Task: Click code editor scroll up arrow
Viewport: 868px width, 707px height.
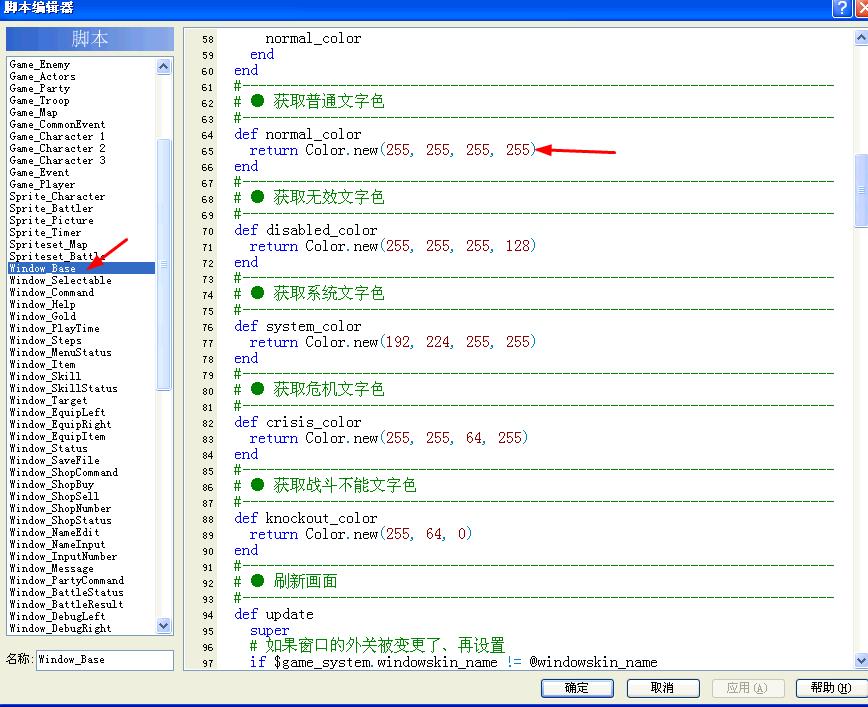Action: [861, 38]
